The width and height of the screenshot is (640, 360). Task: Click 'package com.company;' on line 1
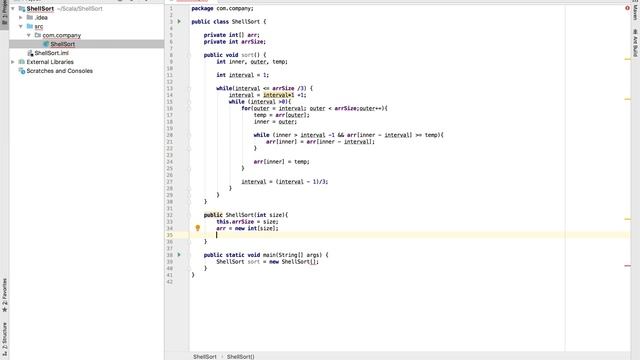[222, 8]
